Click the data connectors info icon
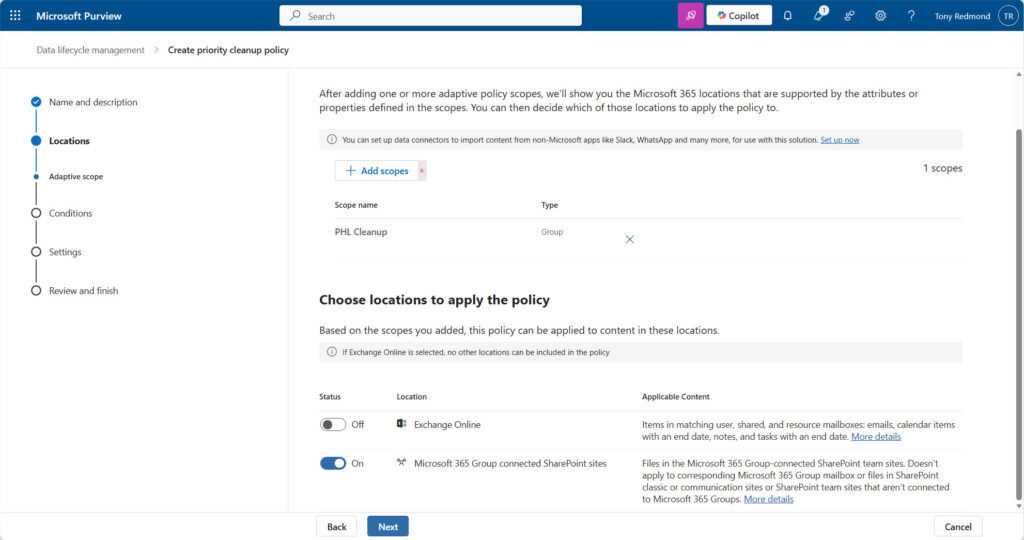The image size is (1024, 540). [x=332, y=139]
